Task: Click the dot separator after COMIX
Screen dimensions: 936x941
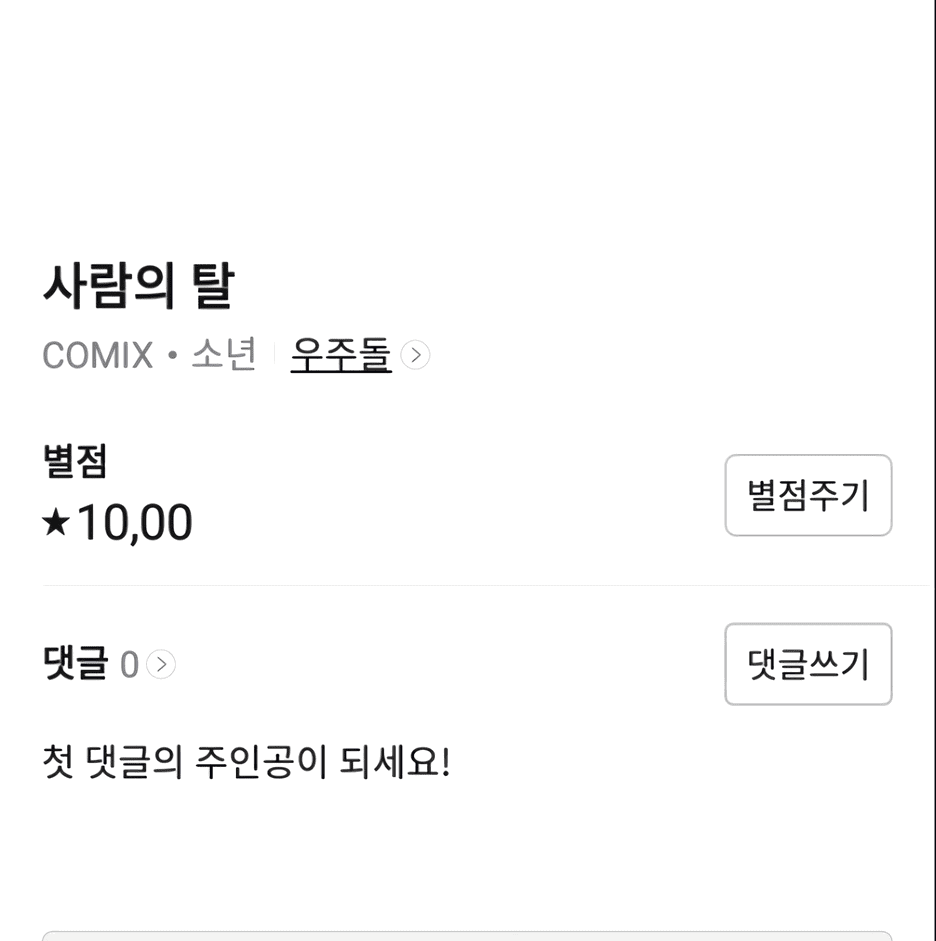Action: pos(173,355)
